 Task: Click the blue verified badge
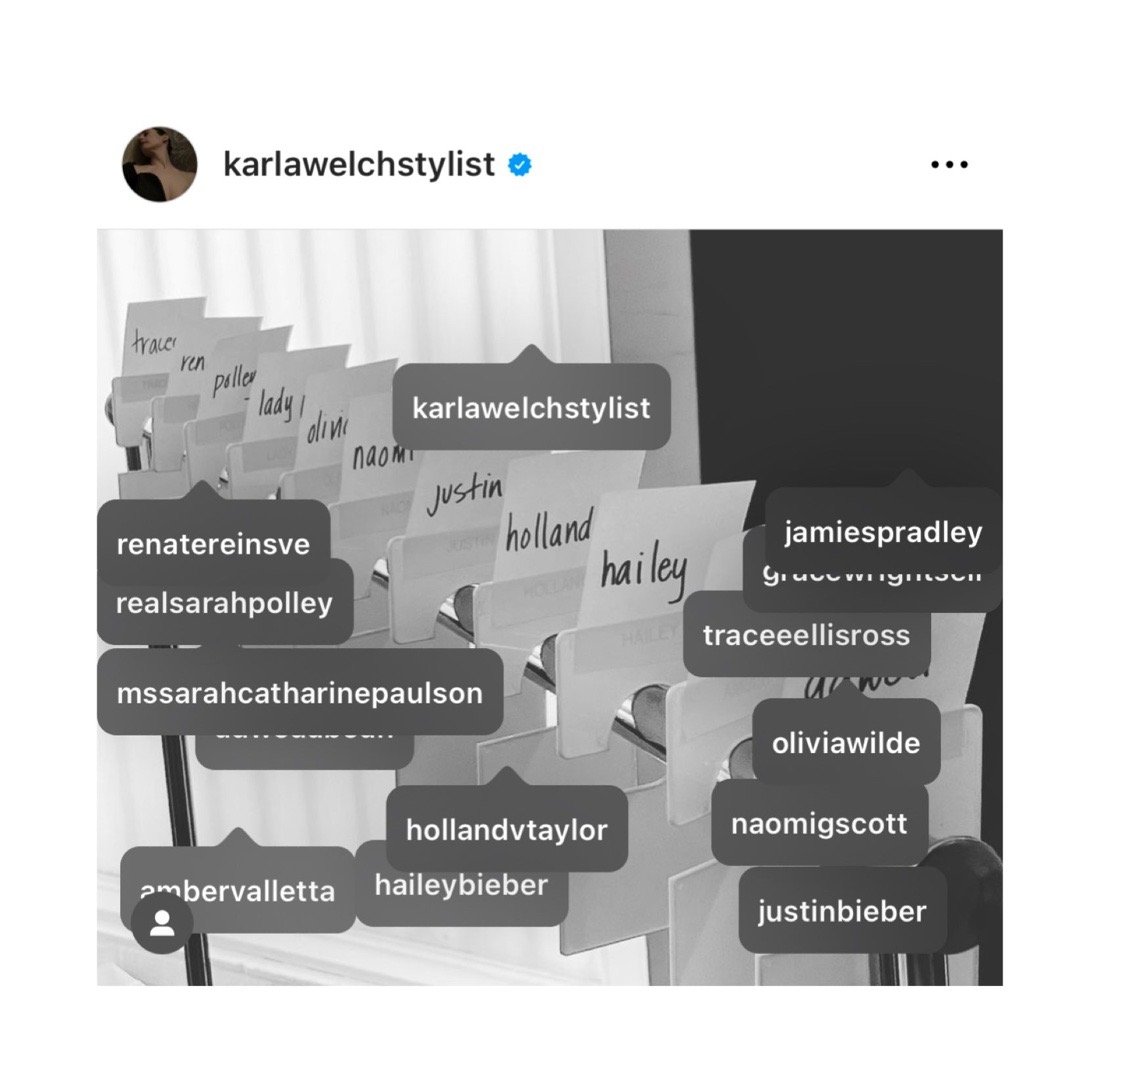pos(520,165)
